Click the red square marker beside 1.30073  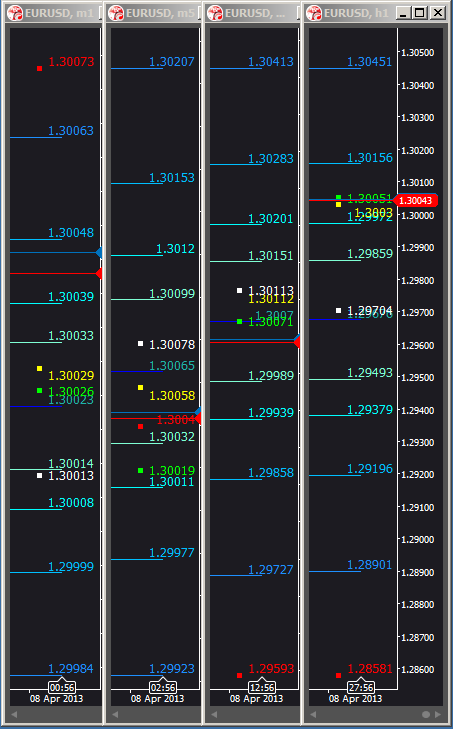pos(40,68)
